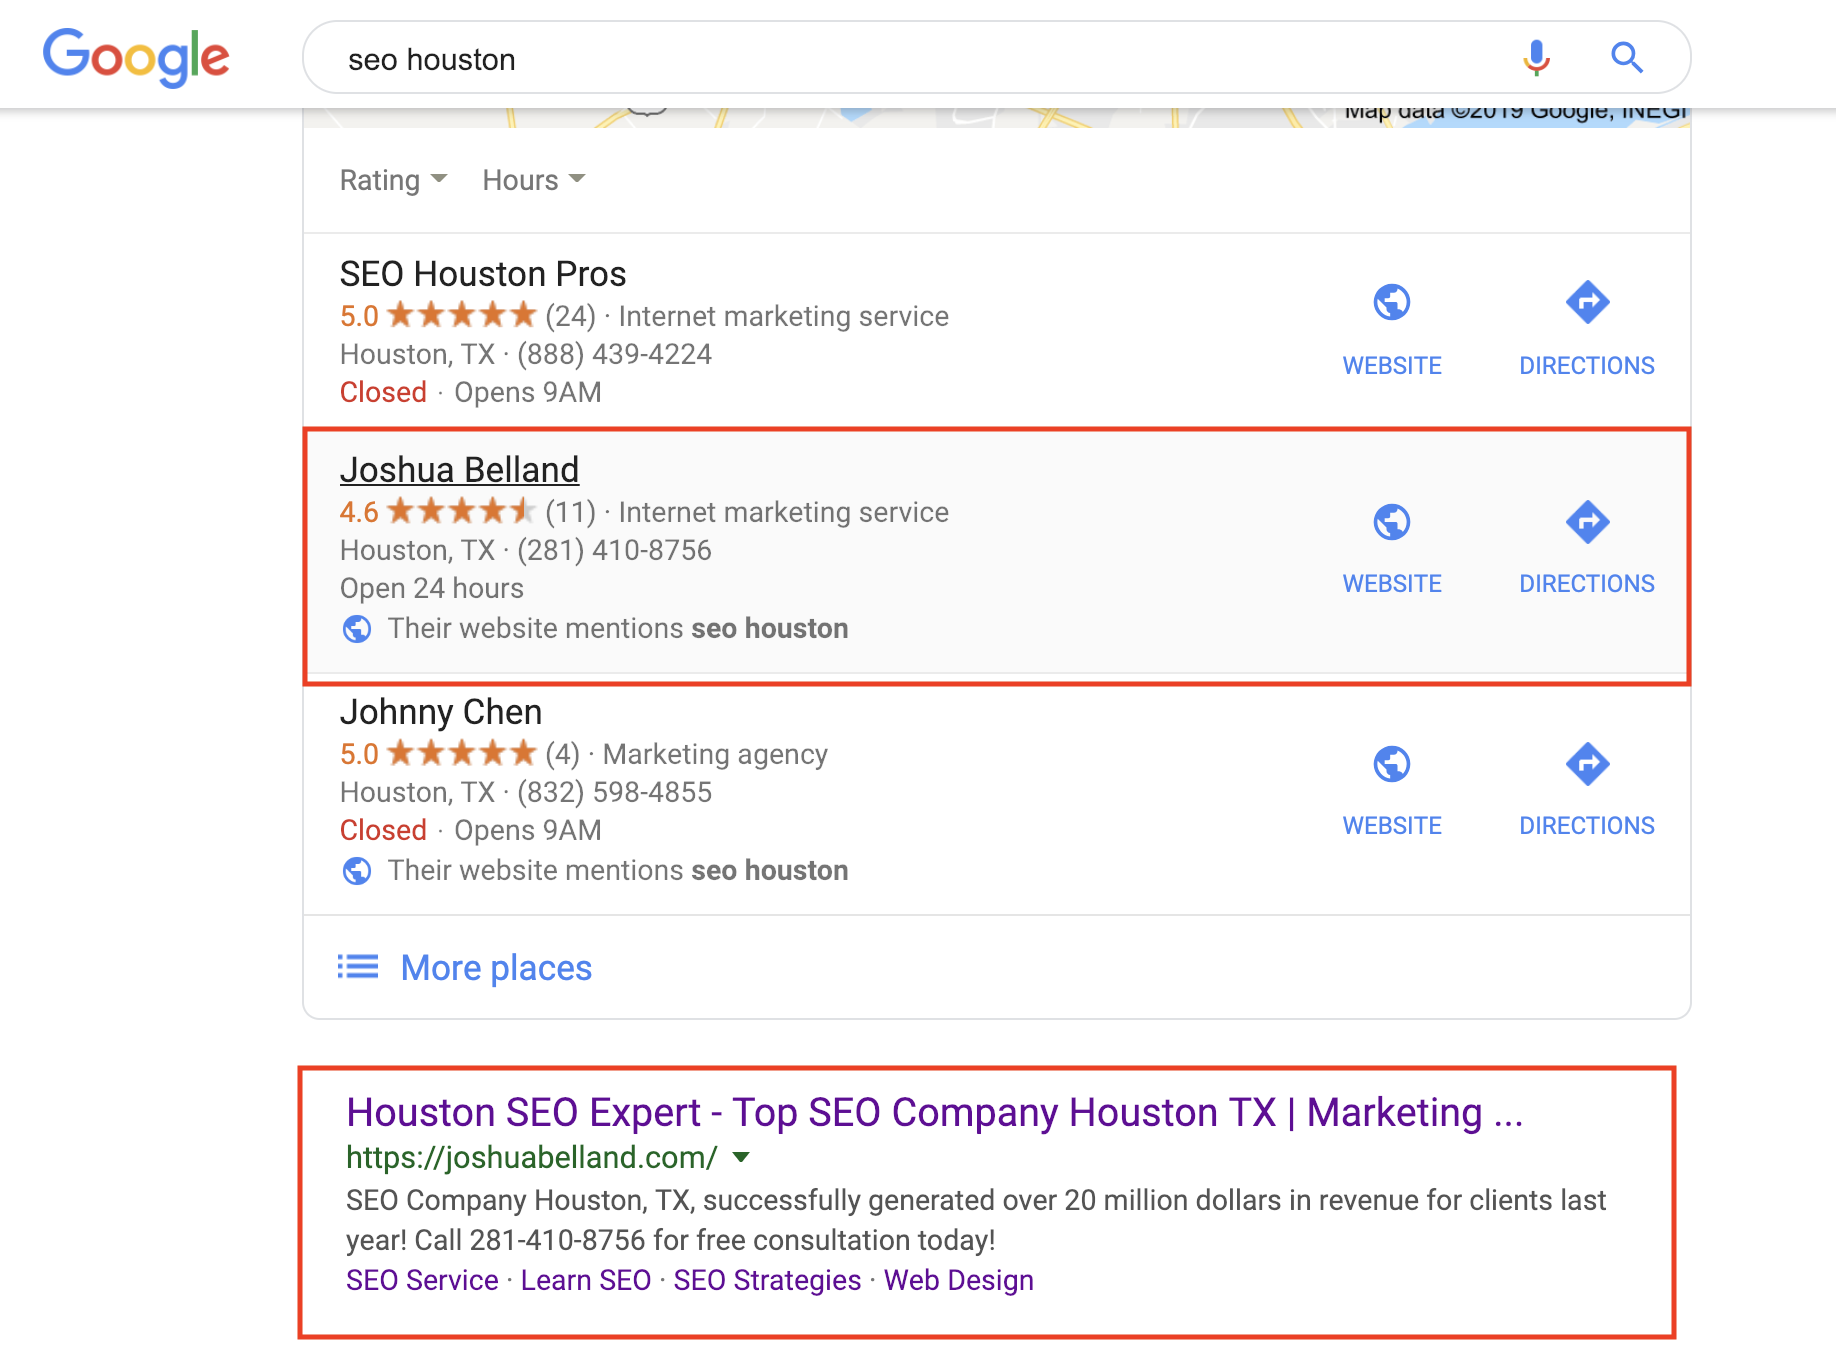This screenshot has height=1358, width=1836.
Task: Open the Web Design sitelink
Action: tap(959, 1280)
